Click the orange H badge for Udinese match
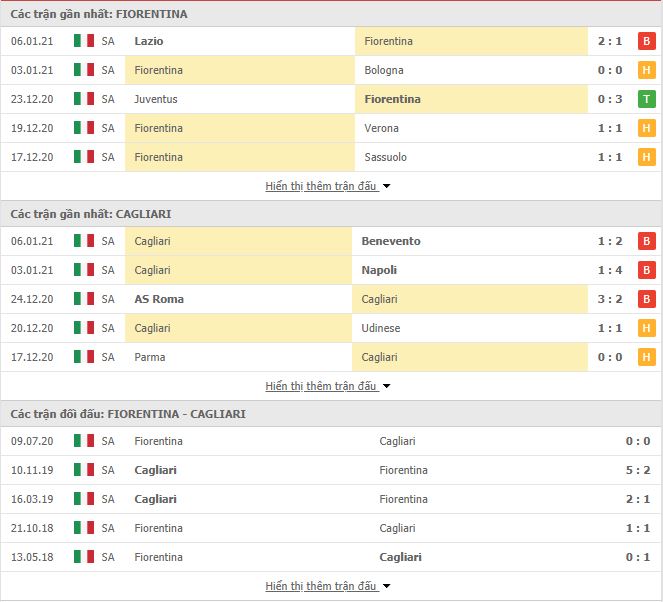The image size is (663, 602). [647, 328]
